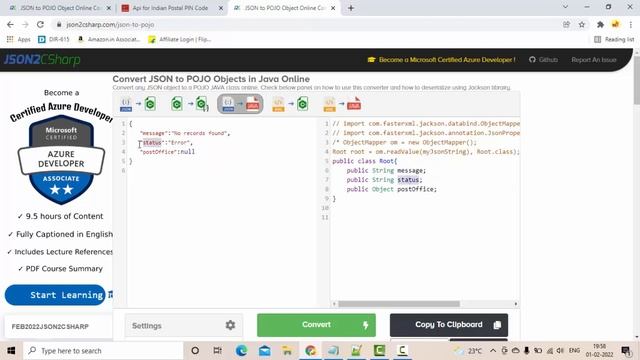Click the JSON2CSharp logo

(42, 60)
